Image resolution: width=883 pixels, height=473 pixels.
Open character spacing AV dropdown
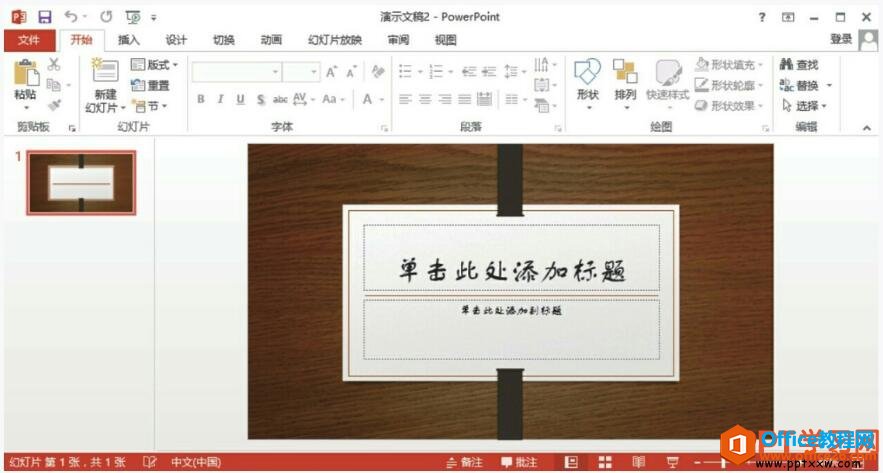coord(304,99)
